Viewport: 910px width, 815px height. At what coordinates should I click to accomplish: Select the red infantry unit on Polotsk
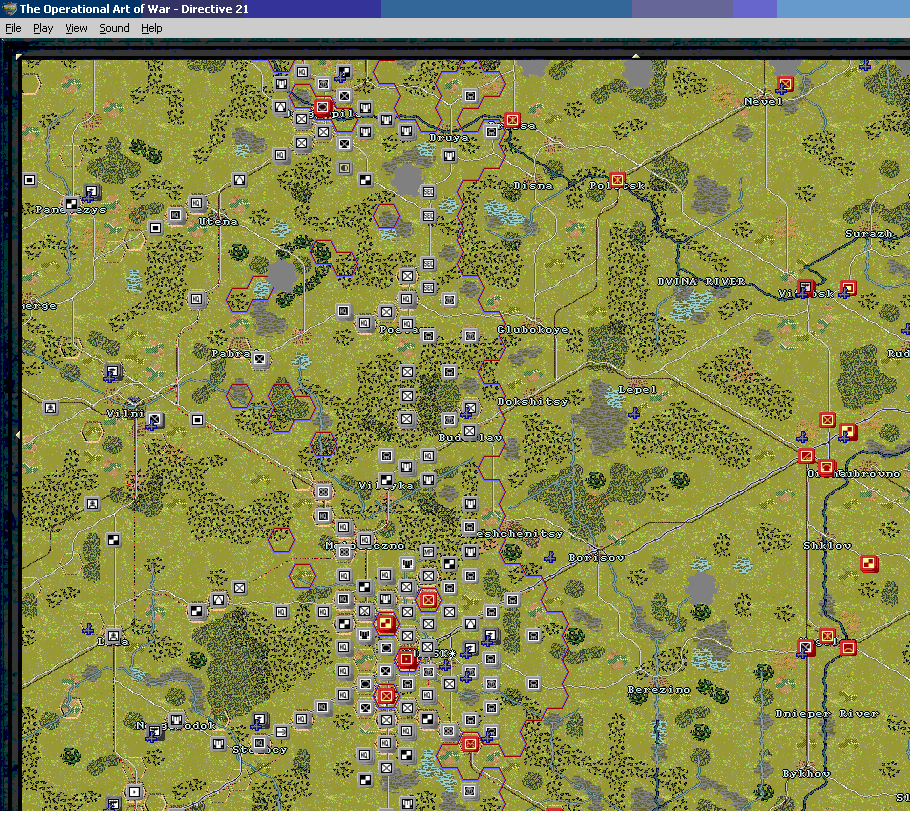[x=618, y=180]
